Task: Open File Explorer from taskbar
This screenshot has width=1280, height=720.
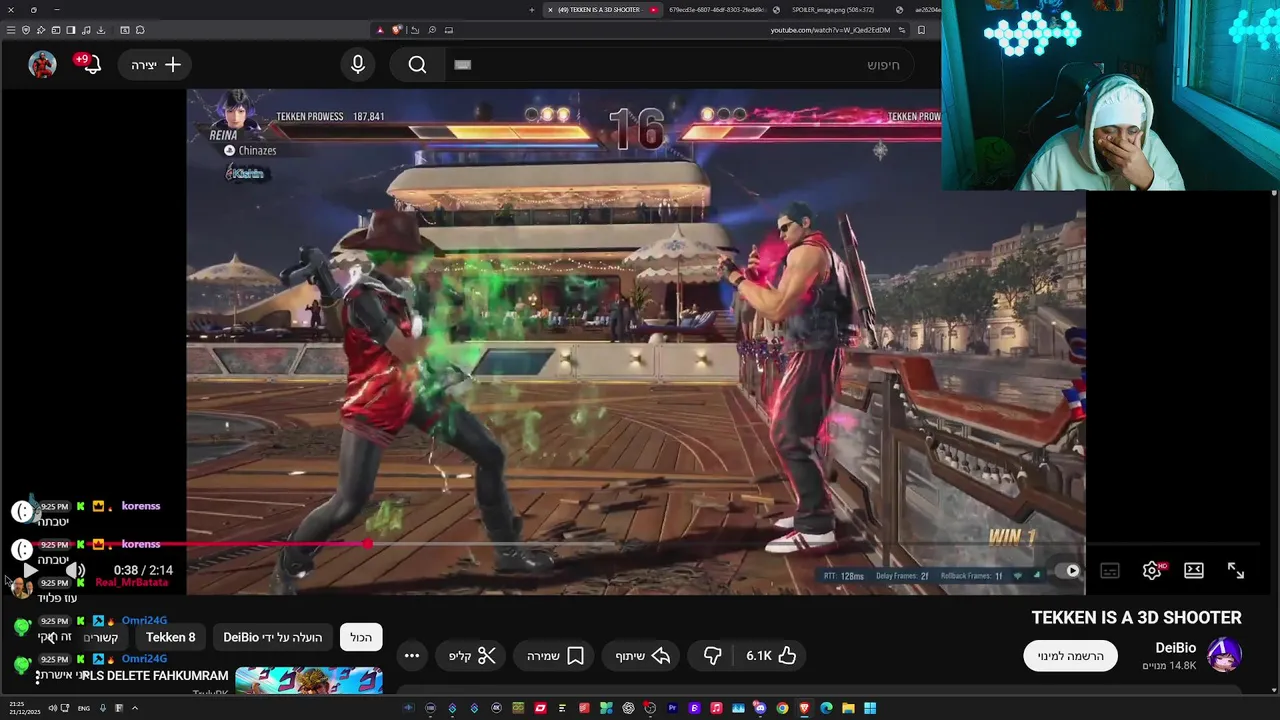Action: tap(848, 709)
